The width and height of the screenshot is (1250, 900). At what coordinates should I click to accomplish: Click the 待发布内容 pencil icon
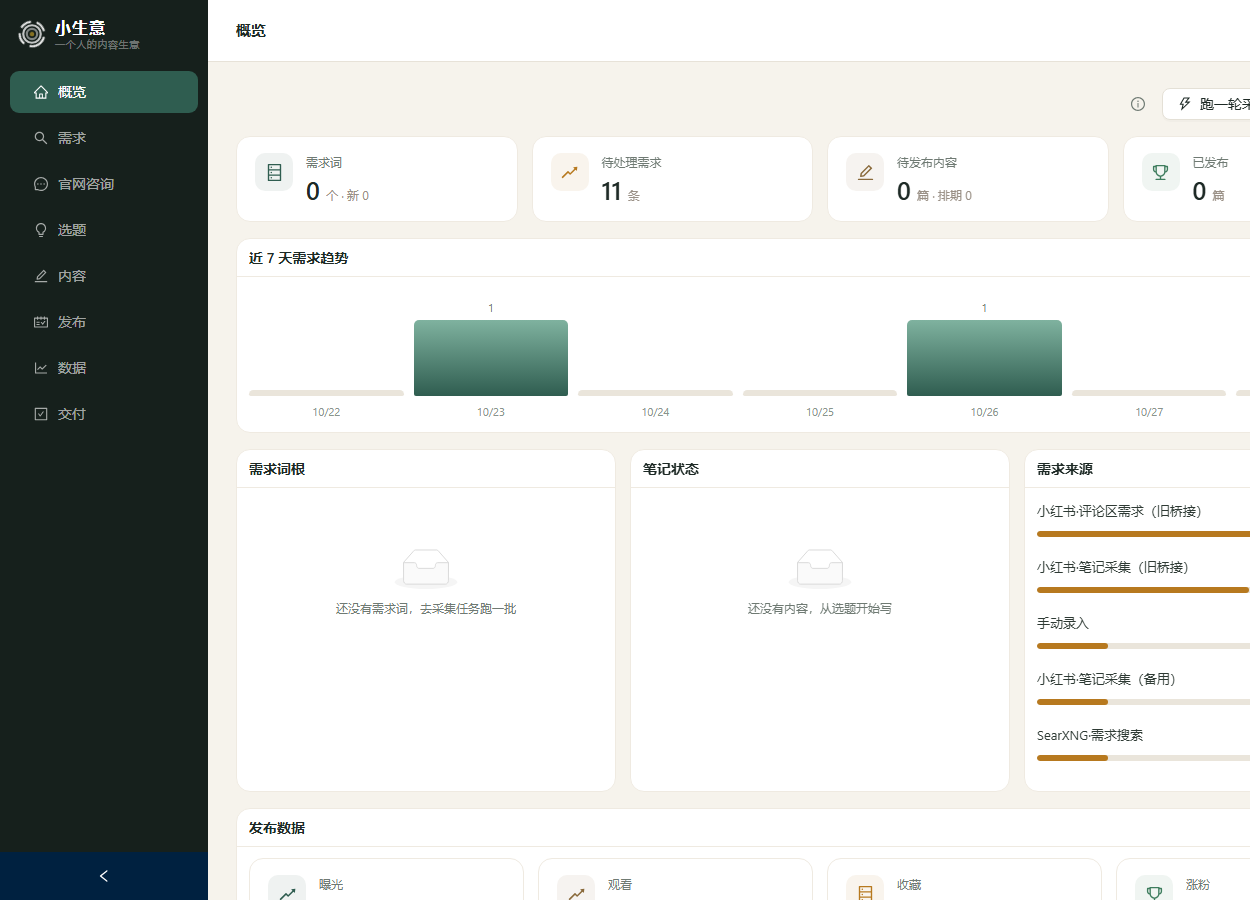(x=865, y=172)
